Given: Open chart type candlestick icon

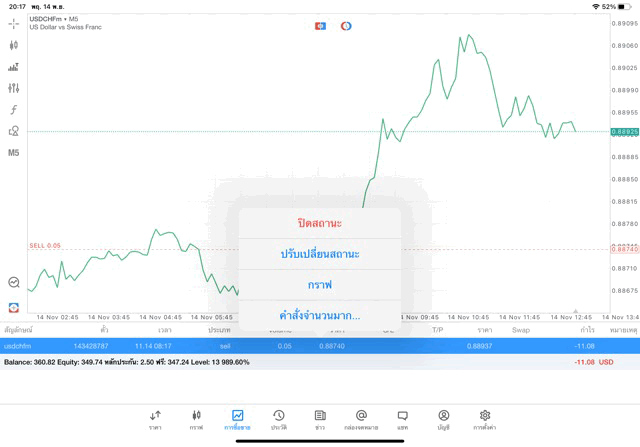Looking at the screenshot, I should pyautogui.click(x=14, y=45).
